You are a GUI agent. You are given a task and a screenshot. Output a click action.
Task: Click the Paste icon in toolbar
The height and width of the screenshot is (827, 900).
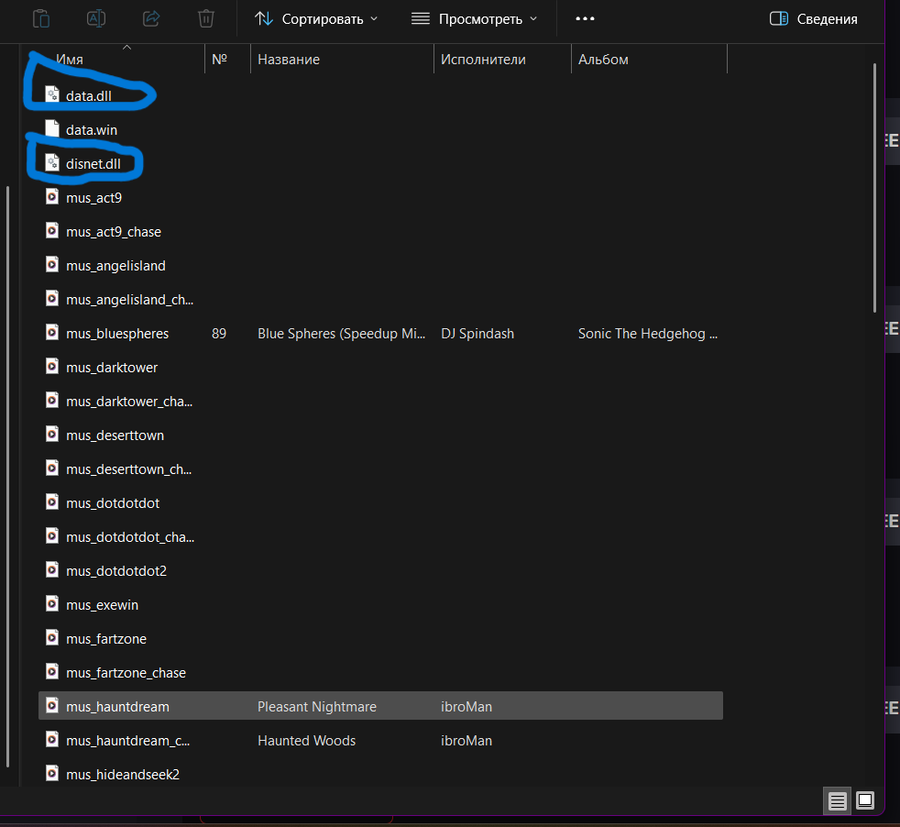(x=41, y=18)
